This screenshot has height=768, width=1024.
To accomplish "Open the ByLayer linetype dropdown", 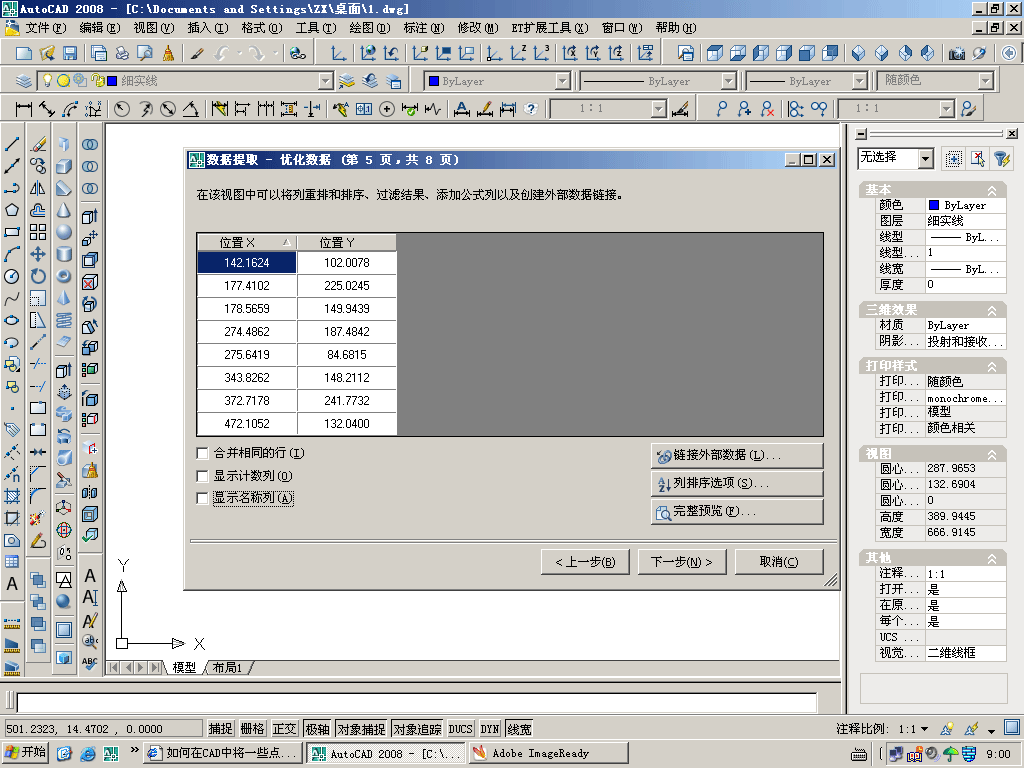I will coord(728,81).
